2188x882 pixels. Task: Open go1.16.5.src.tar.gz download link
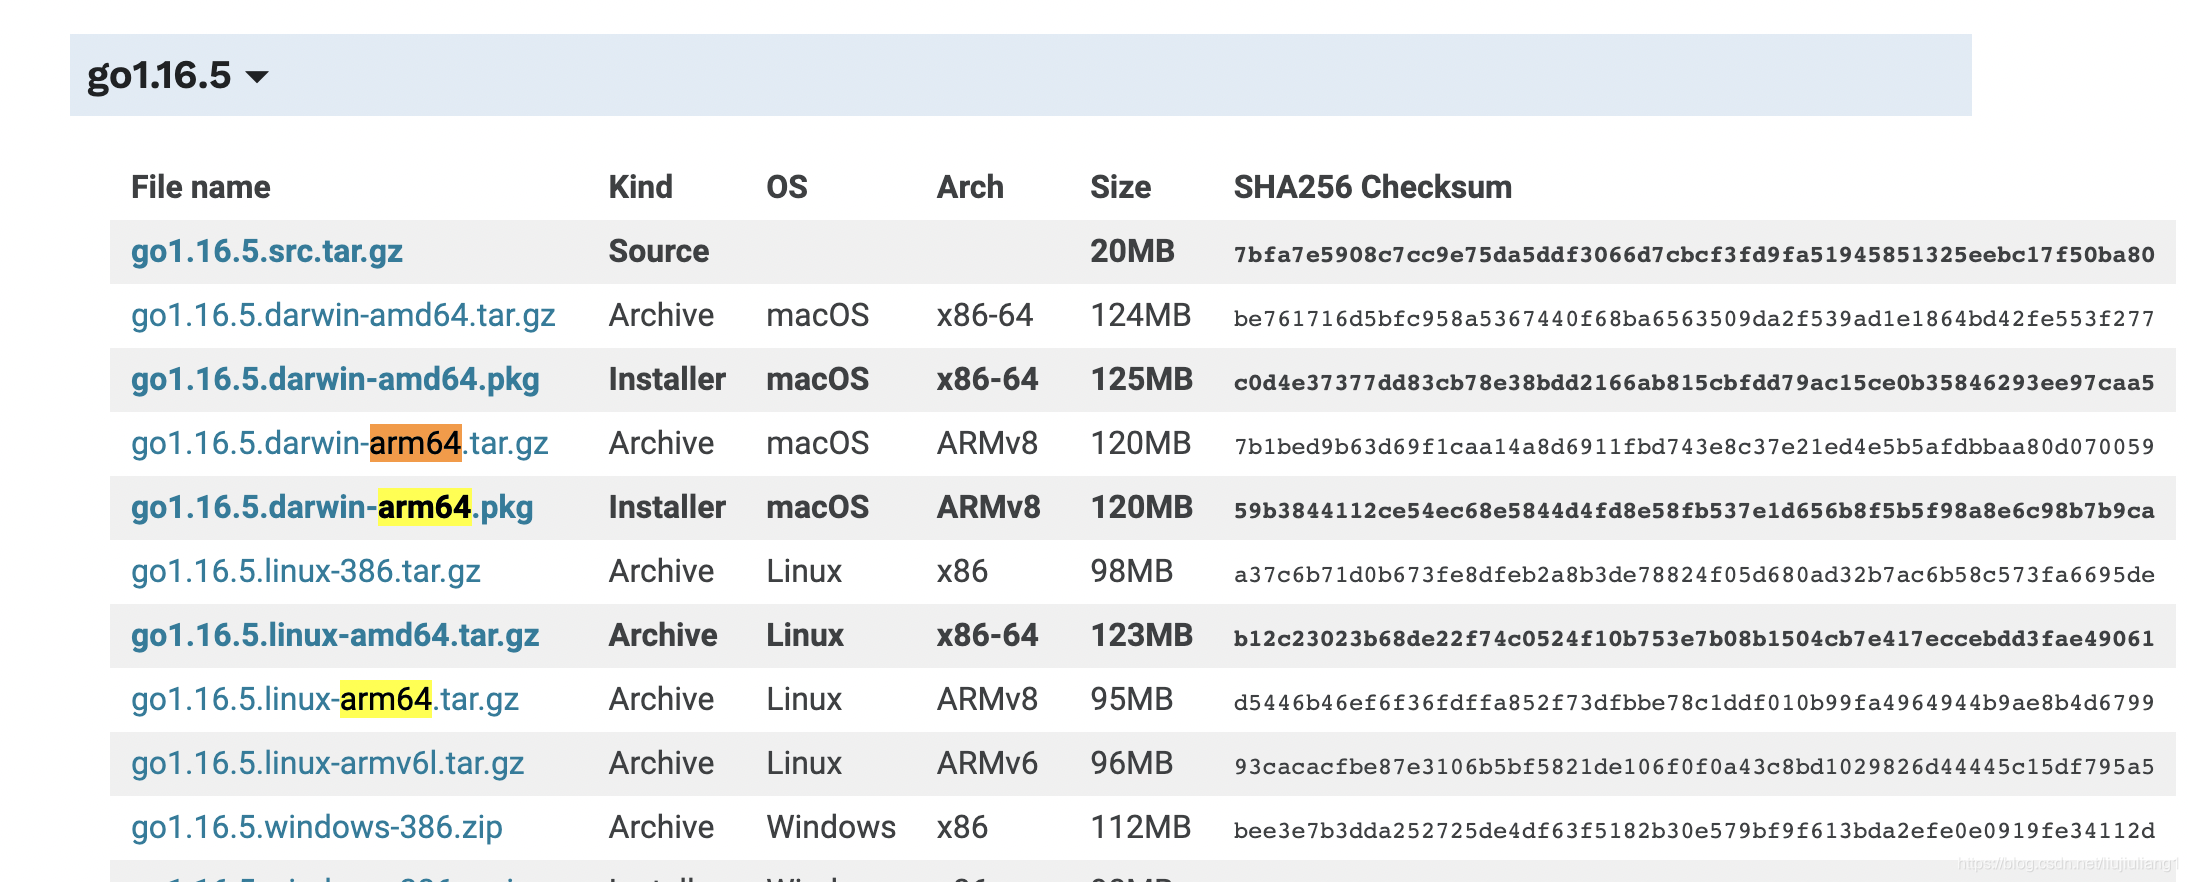[x=267, y=251]
